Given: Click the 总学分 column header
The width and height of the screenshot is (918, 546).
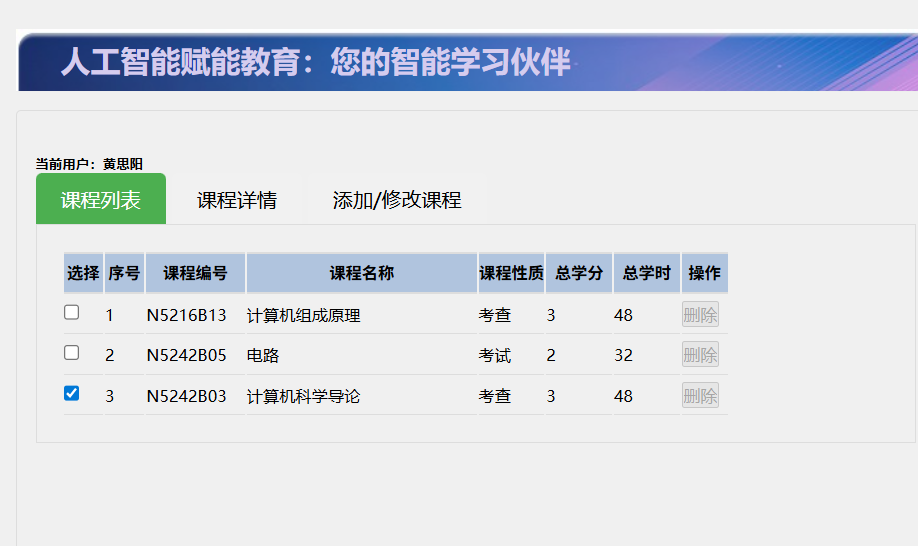Looking at the screenshot, I should point(579,274).
